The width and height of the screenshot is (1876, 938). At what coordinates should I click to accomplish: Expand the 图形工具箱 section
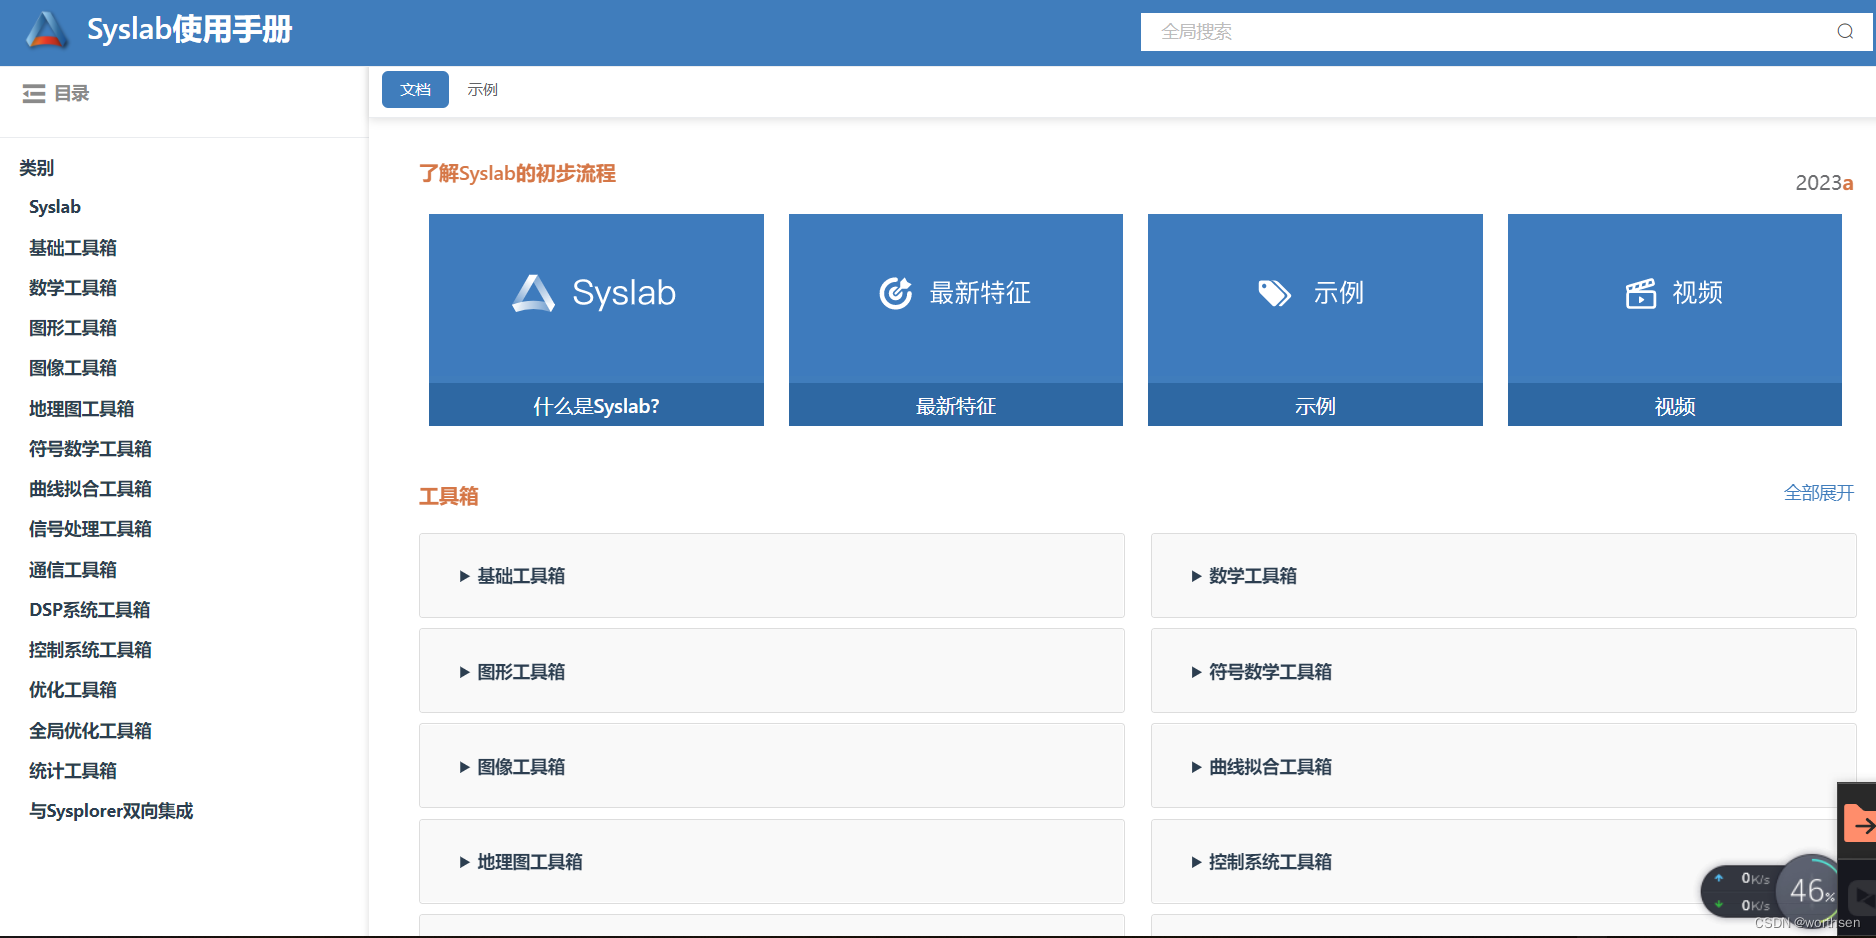(771, 671)
